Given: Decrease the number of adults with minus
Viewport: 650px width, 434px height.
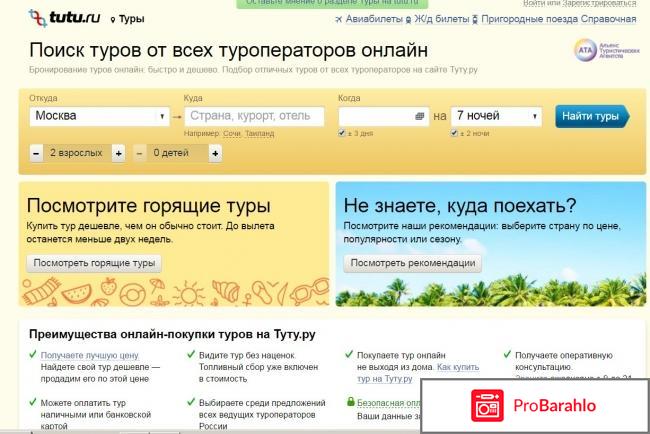Looking at the screenshot, I should coord(36,153).
